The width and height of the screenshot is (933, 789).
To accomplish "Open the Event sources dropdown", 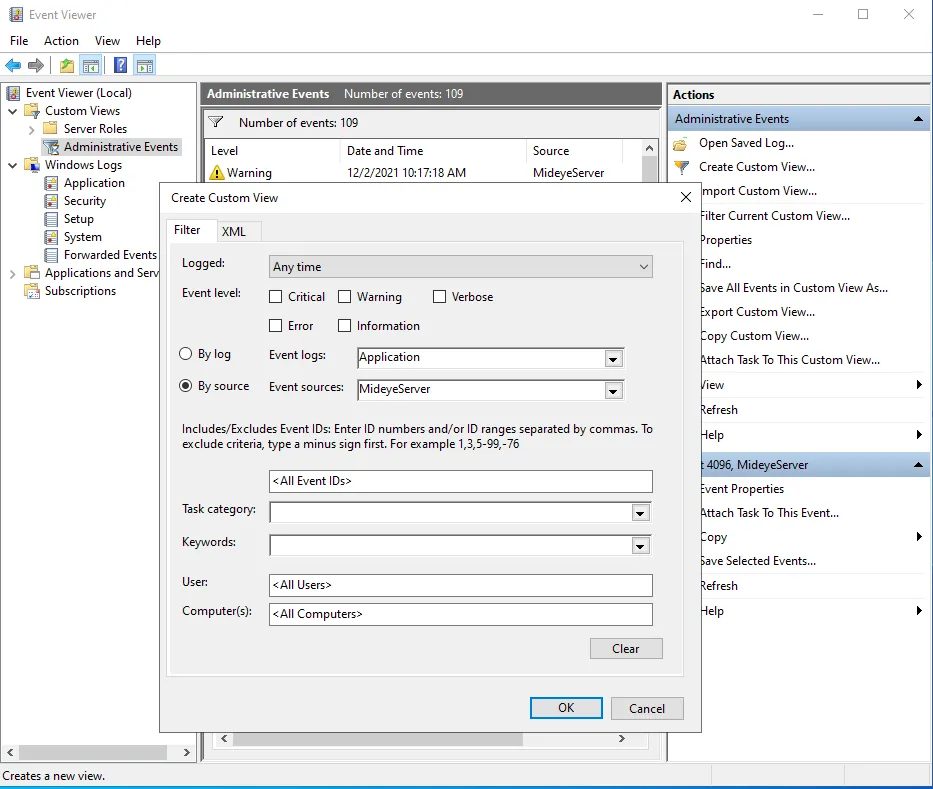I will click(x=613, y=390).
